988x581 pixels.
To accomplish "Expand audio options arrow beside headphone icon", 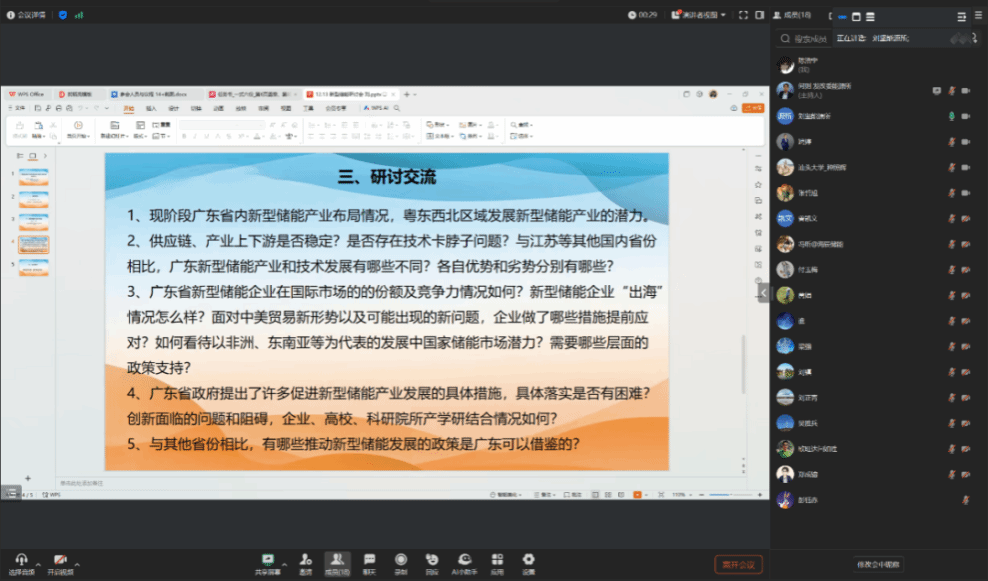I will pyautogui.click(x=38, y=562).
